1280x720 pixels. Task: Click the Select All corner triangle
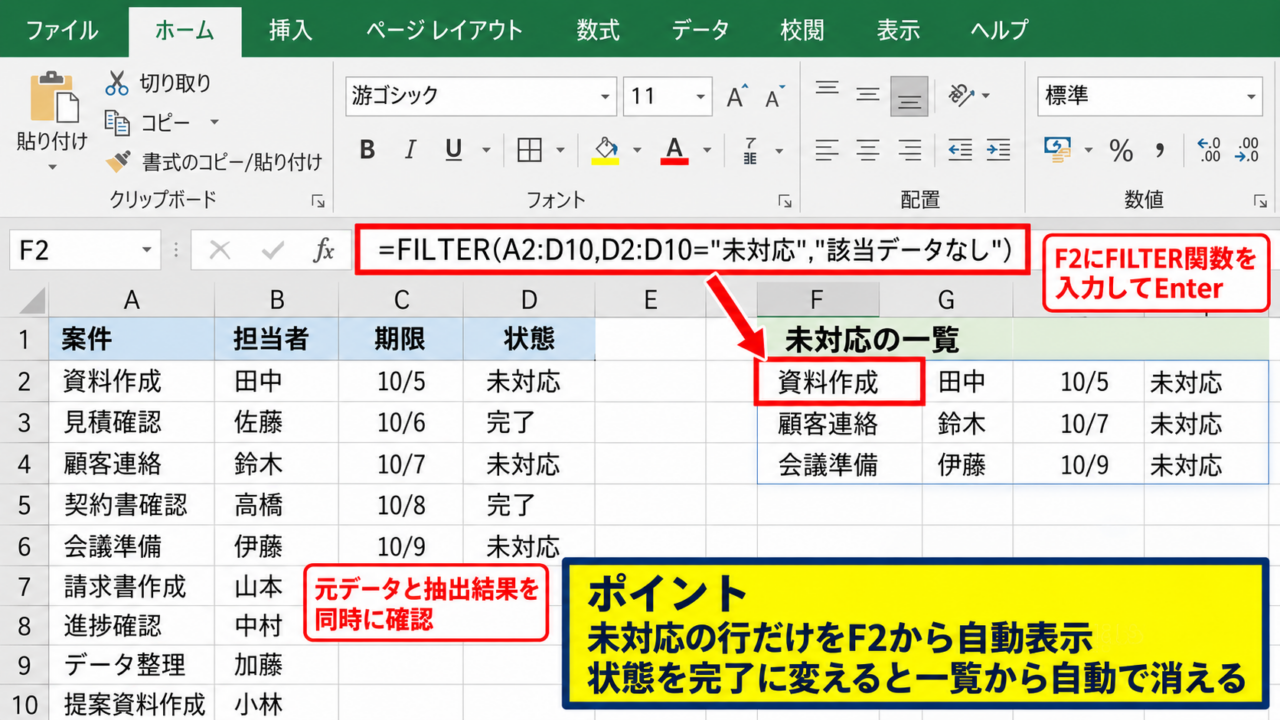[x=31, y=299]
